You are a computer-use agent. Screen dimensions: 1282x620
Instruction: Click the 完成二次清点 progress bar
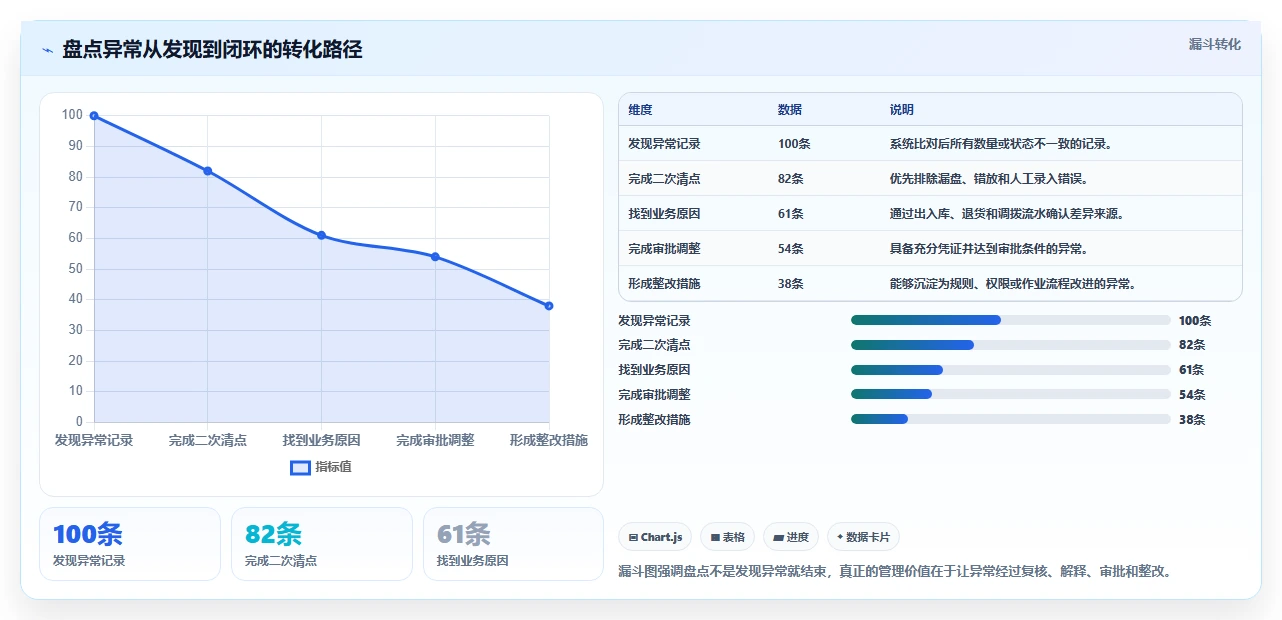1010,345
